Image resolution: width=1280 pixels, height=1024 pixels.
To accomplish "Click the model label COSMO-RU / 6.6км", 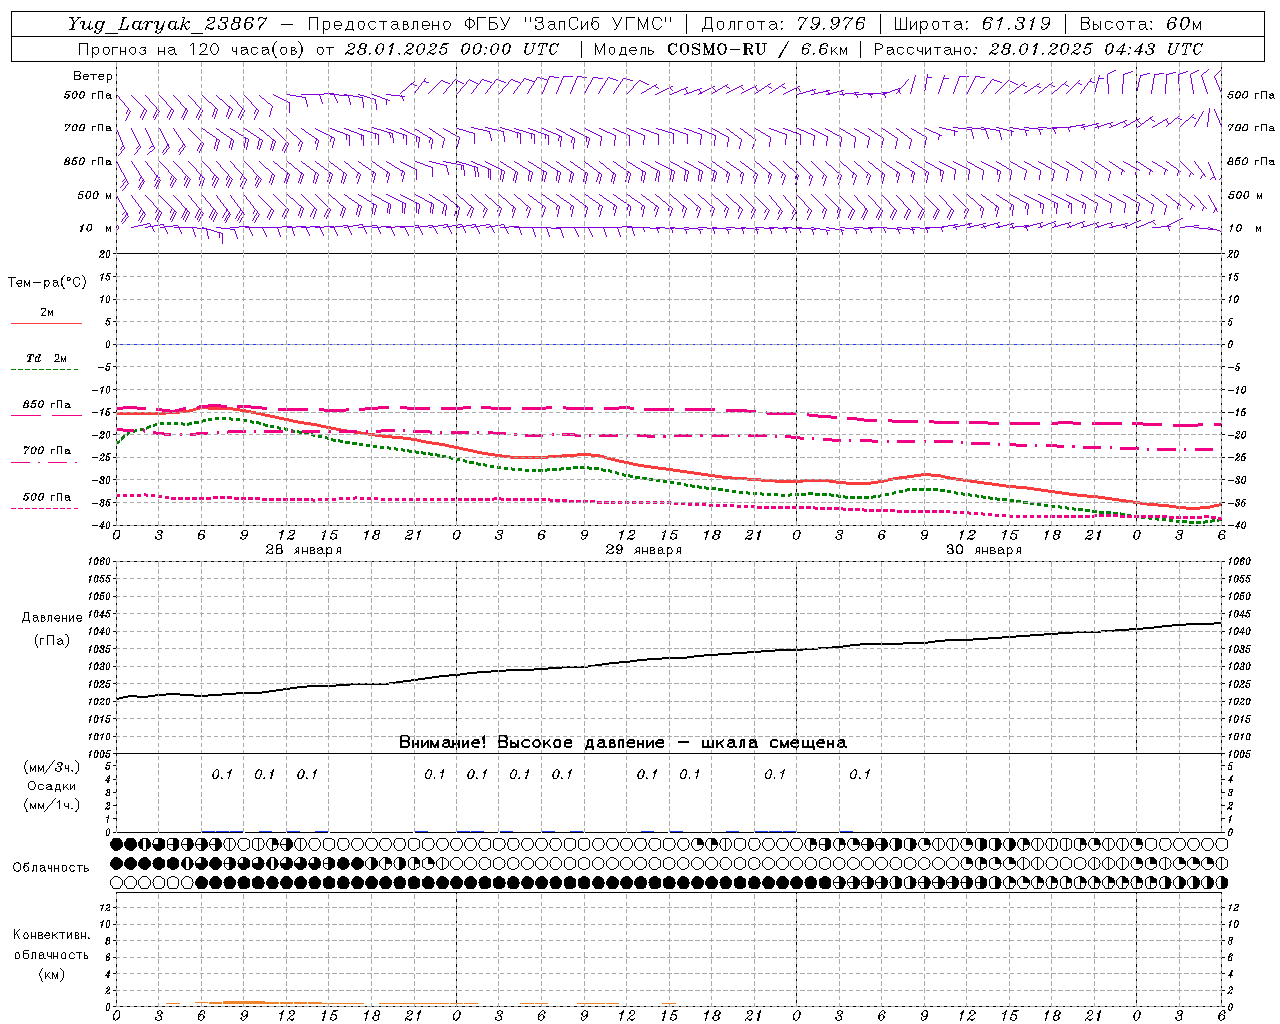I will click(758, 49).
